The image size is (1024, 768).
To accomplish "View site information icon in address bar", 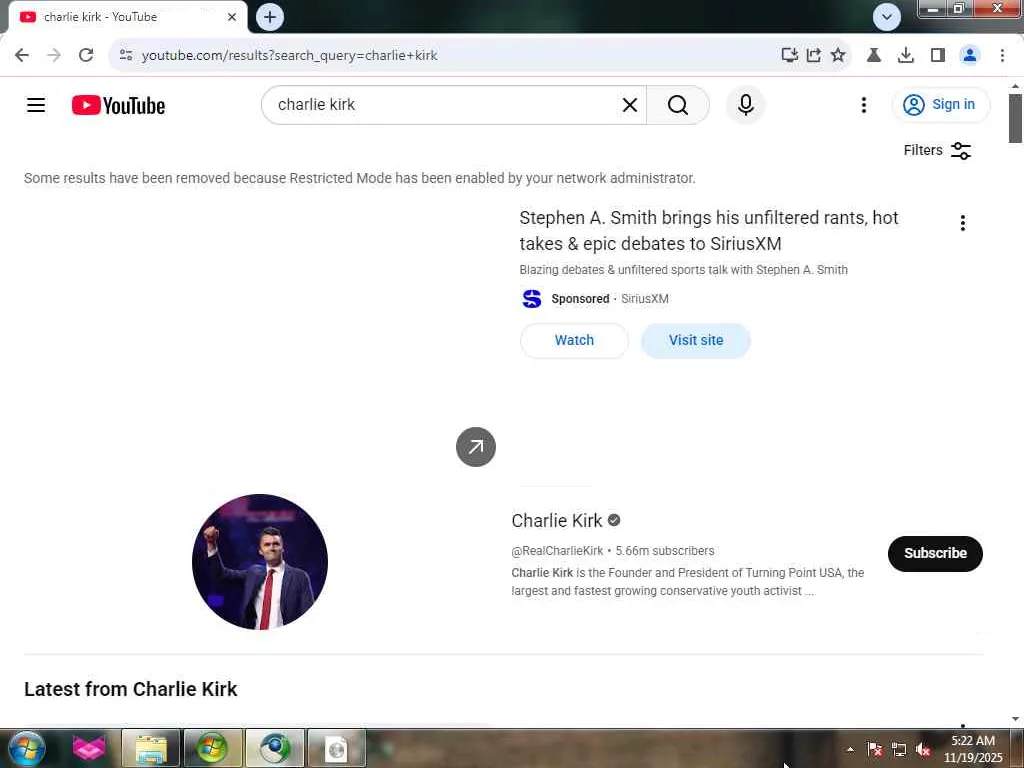I will tap(126, 55).
